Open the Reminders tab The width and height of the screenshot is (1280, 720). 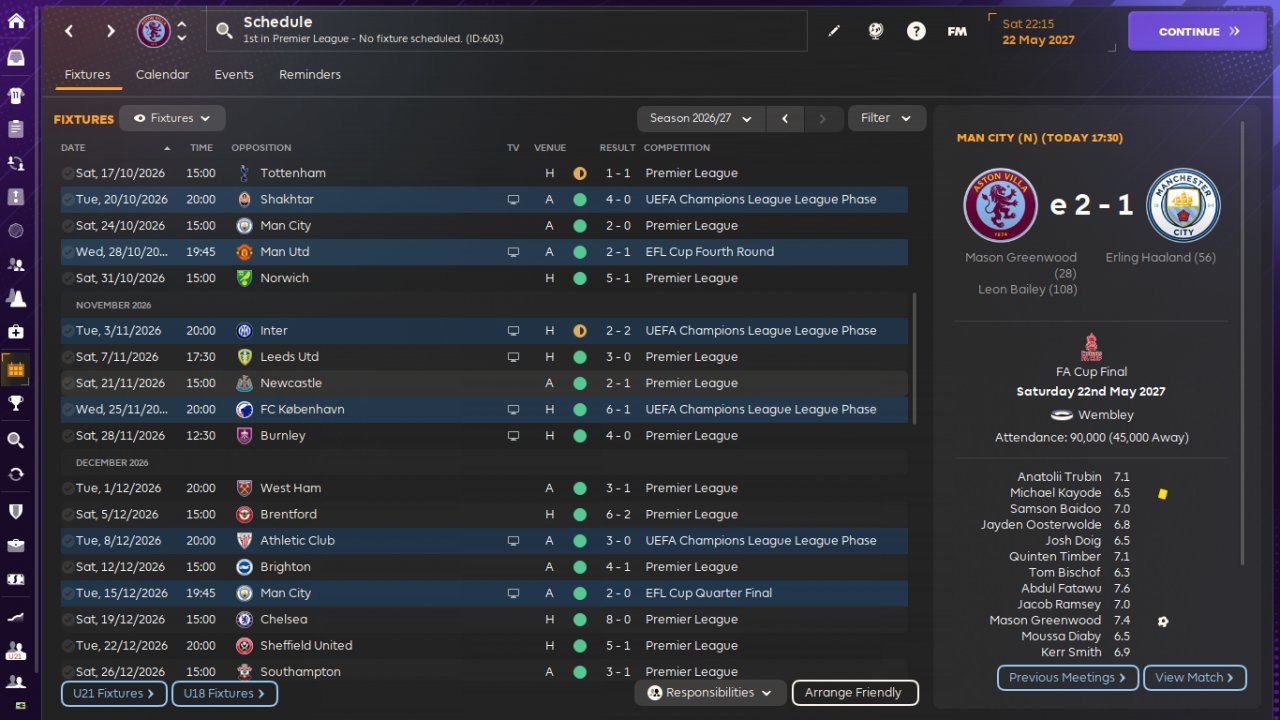point(310,75)
